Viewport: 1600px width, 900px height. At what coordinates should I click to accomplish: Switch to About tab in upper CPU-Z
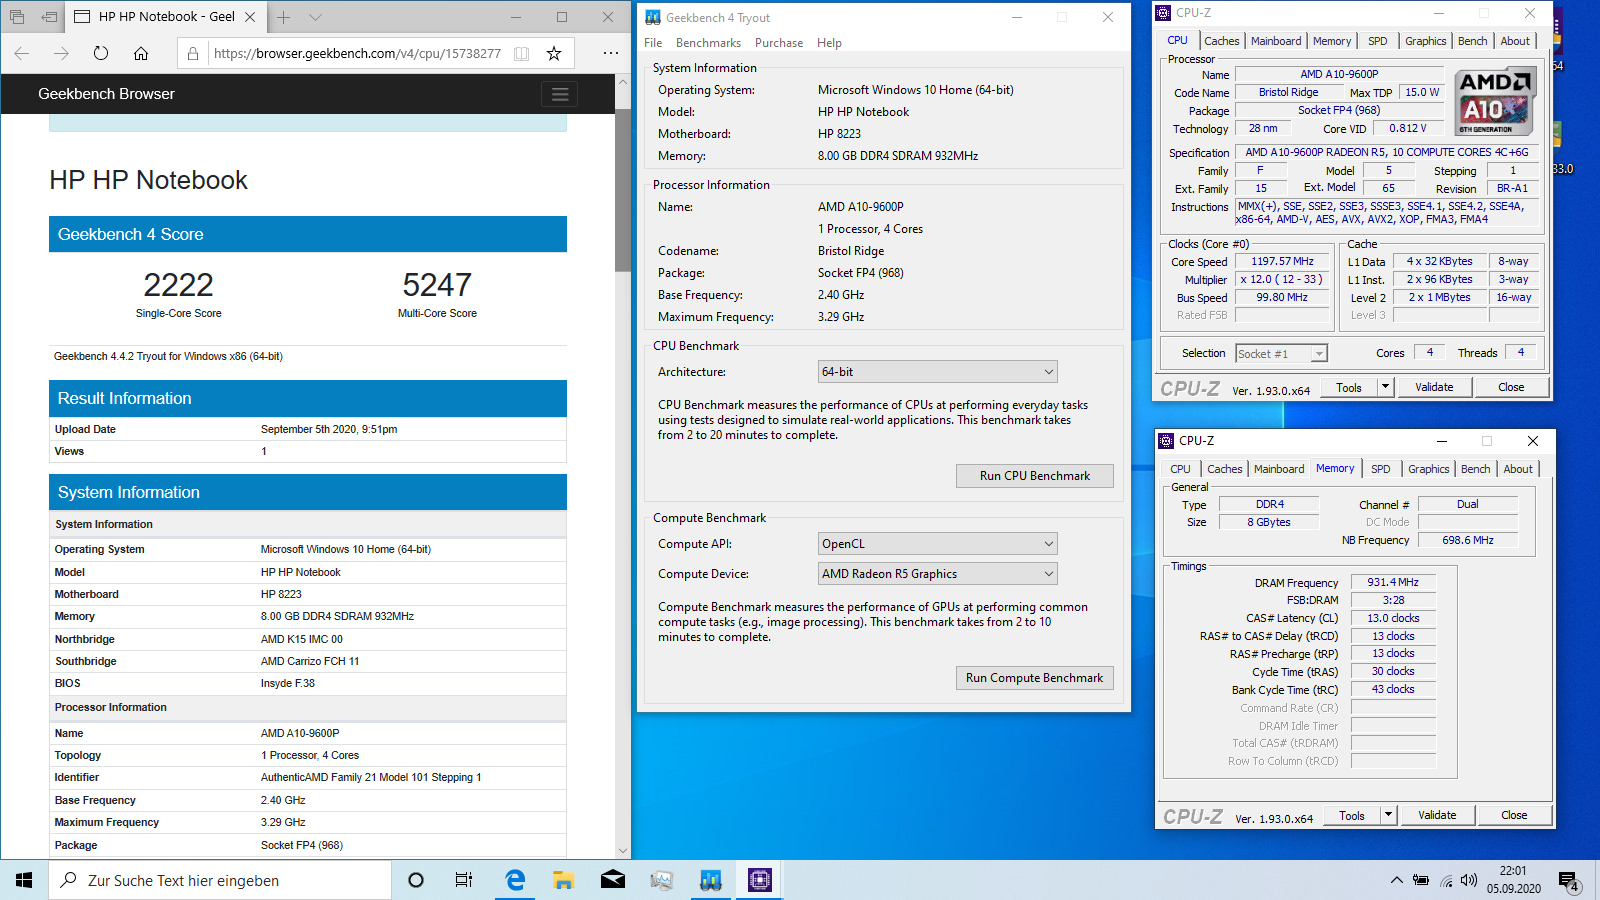click(1515, 41)
